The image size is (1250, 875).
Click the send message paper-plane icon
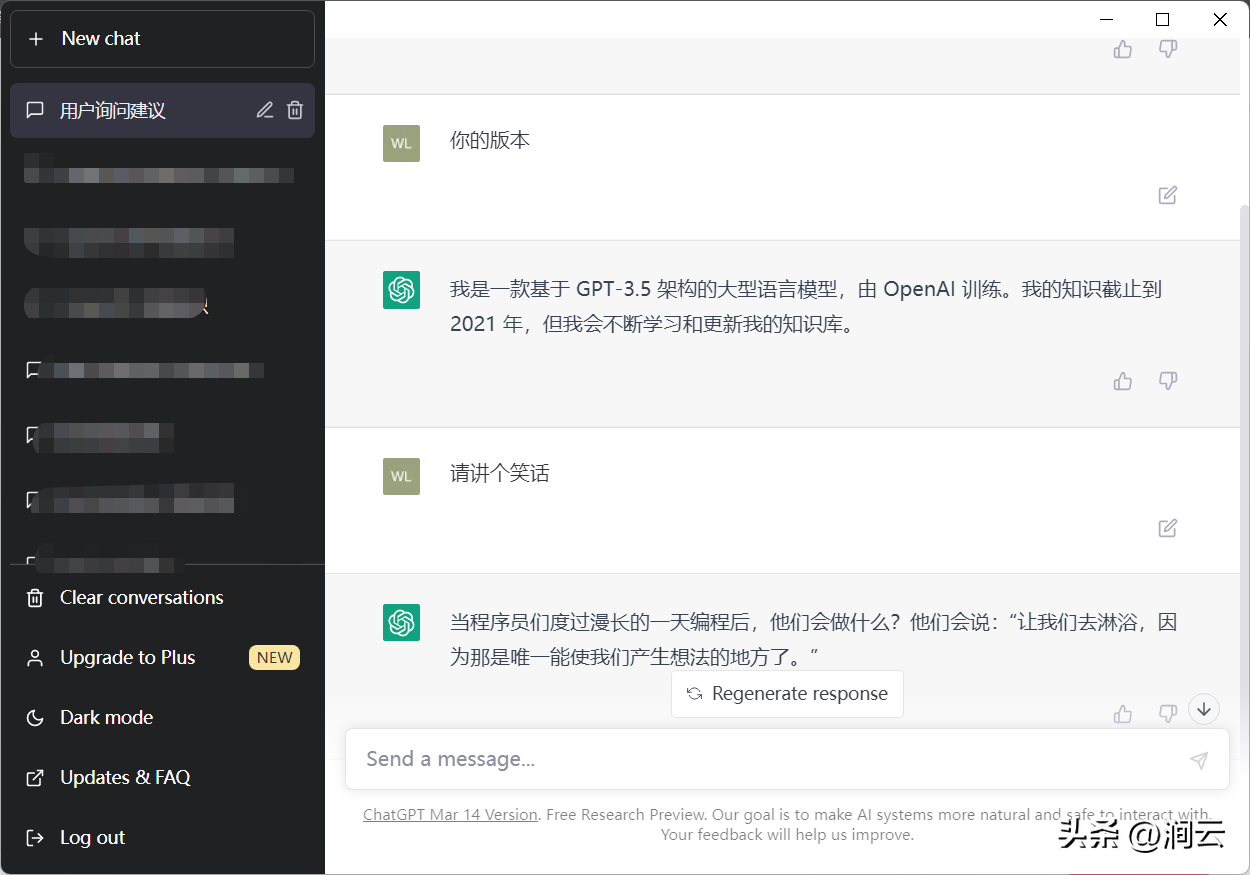pyautogui.click(x=1199, y=760)
